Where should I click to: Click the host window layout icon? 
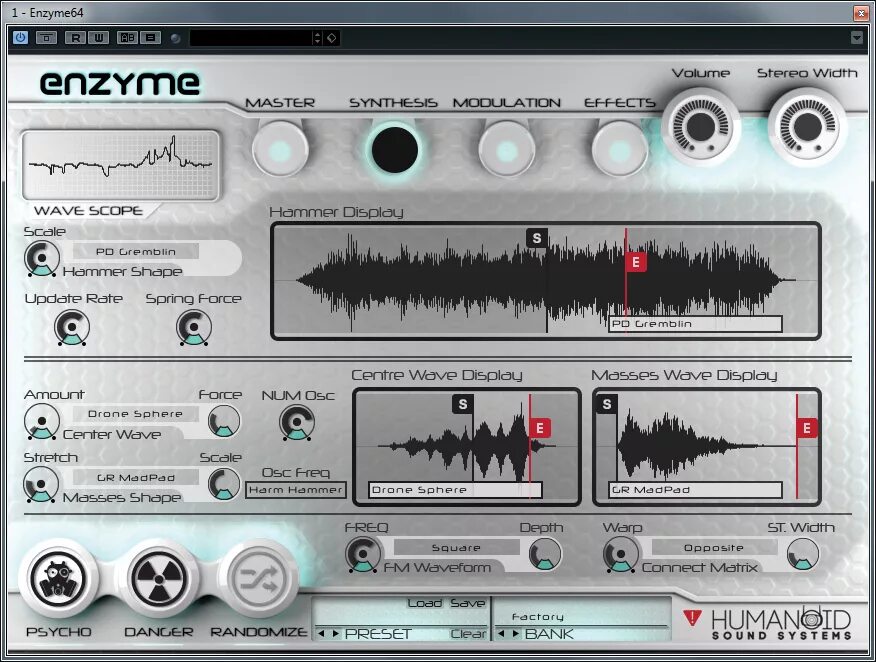(46, 37)
